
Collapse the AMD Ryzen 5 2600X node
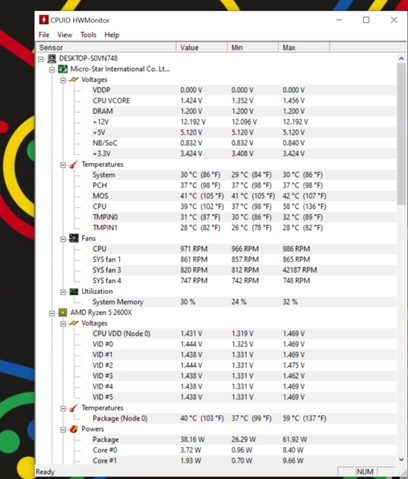point(52,313)
